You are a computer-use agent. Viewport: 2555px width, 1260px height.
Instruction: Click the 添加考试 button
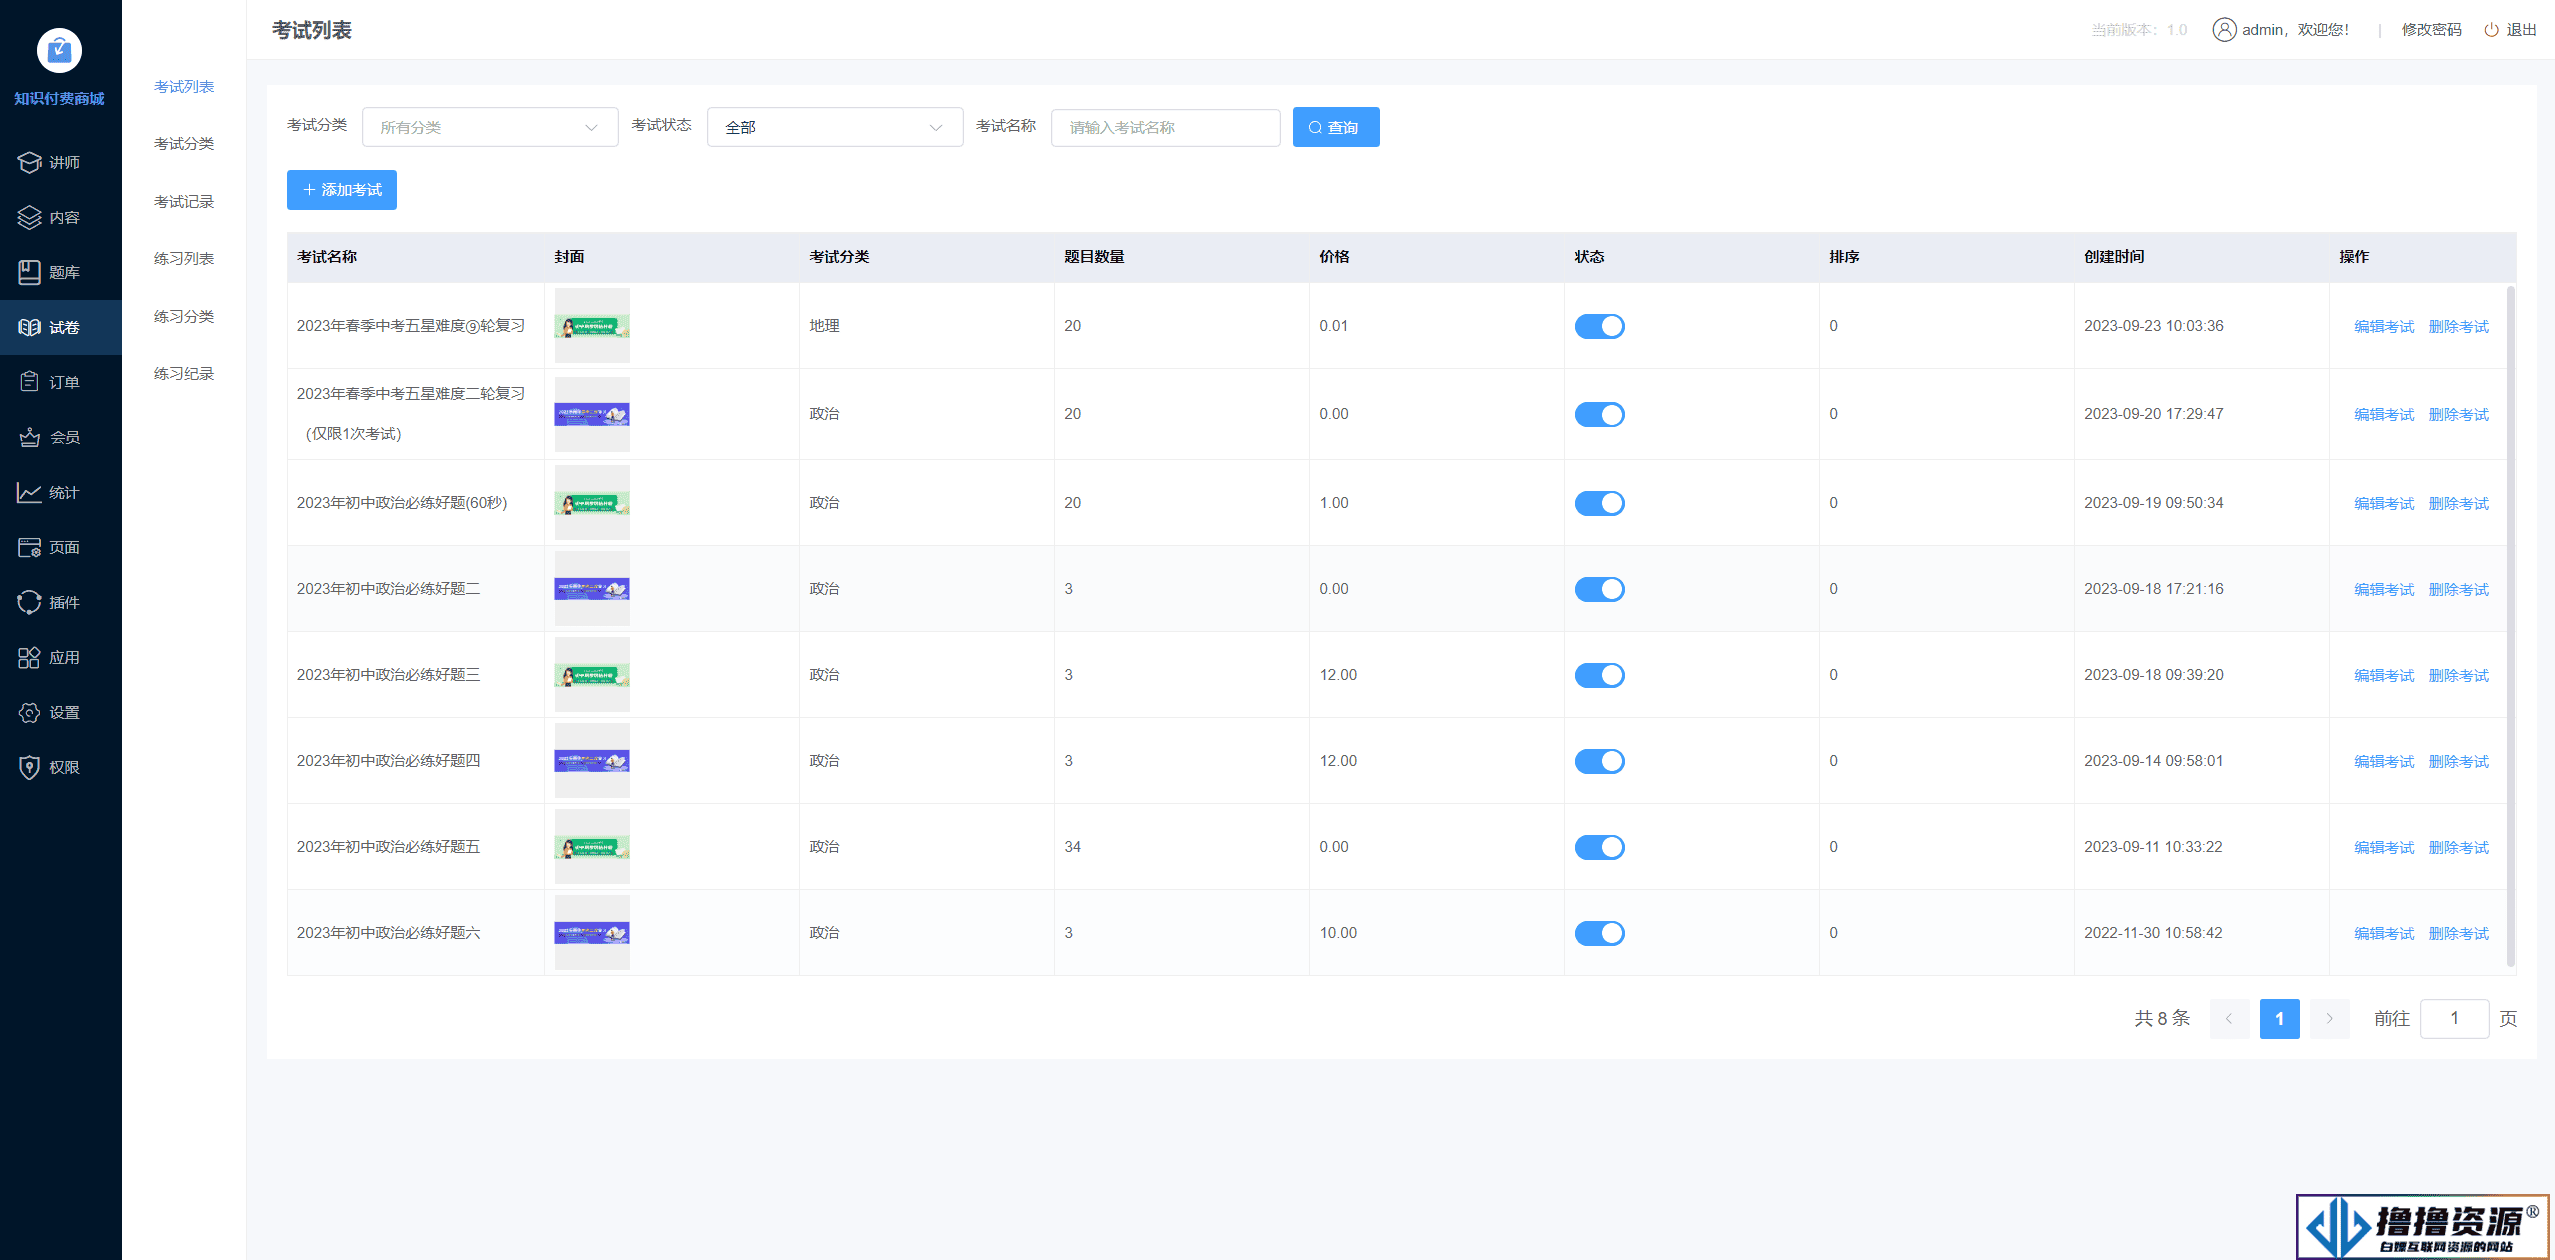[x=342, y=190]
